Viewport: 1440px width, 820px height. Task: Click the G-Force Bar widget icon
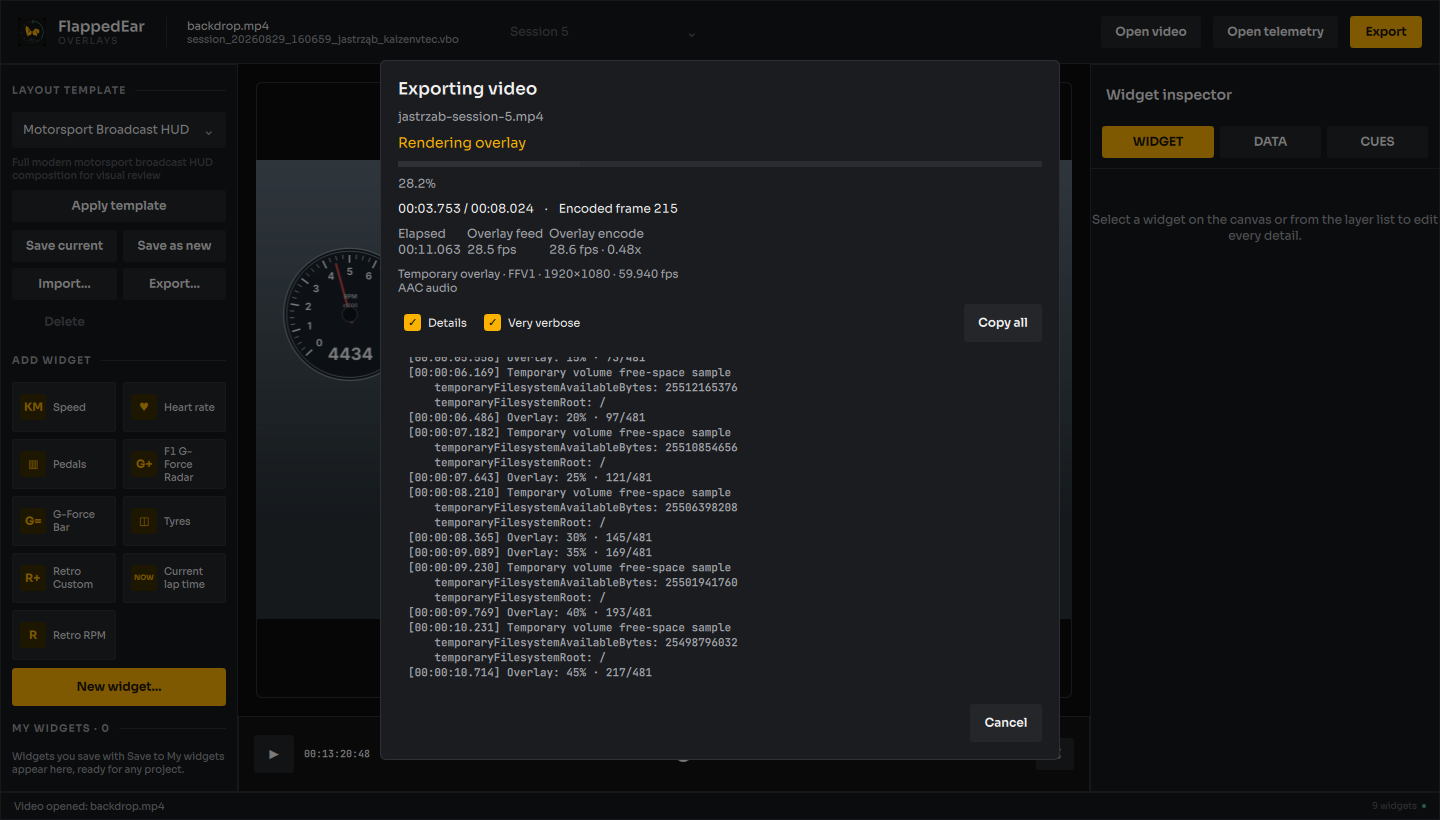(x=33, y=521)
